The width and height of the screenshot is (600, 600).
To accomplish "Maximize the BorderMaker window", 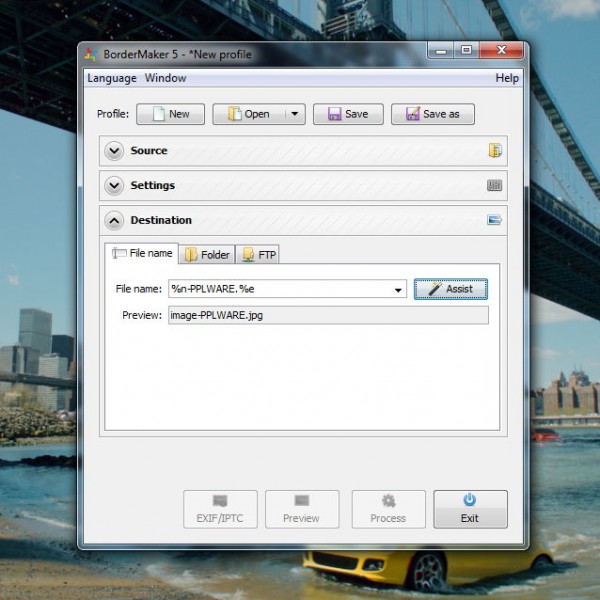I will point(466,51).
